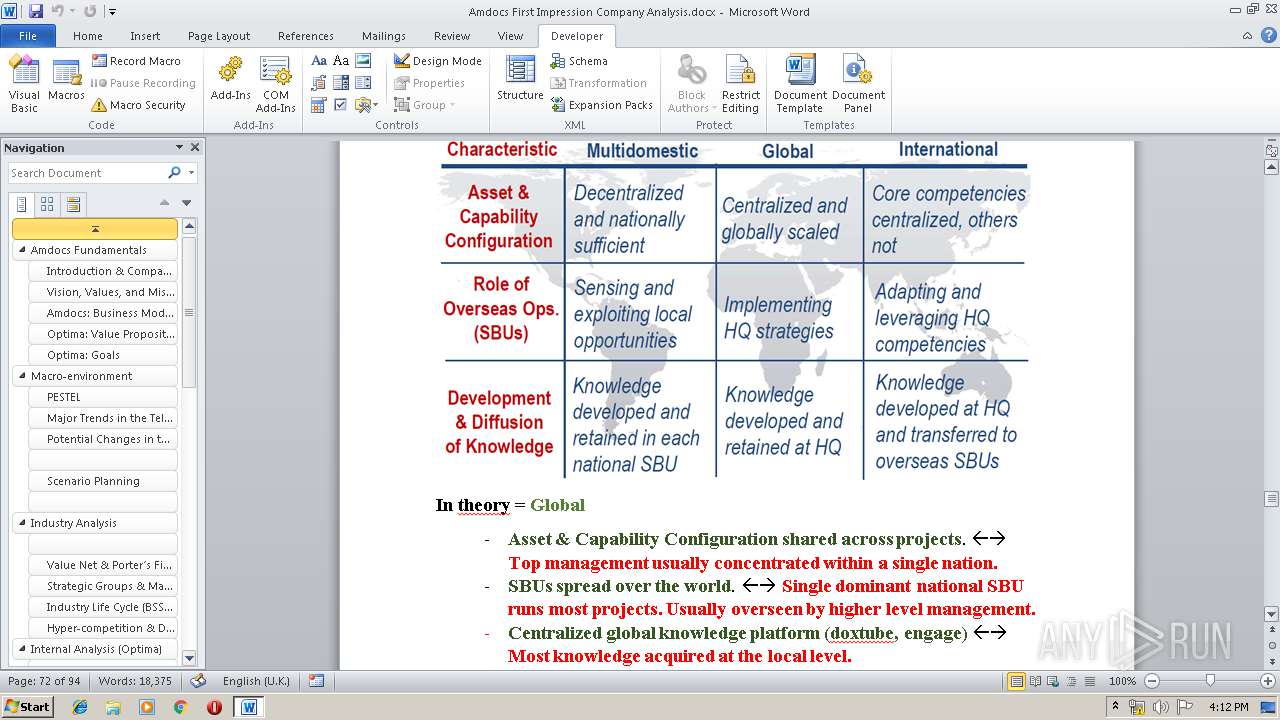This screenshot has height=720, width=1280.
Task: Start Record Macro
Action: pos(136,61)
